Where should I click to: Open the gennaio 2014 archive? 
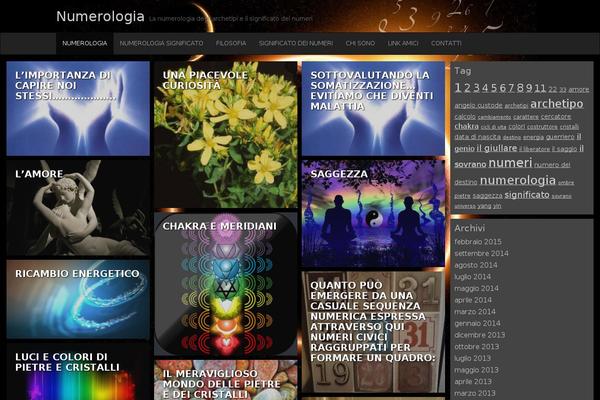pos(478,323)
